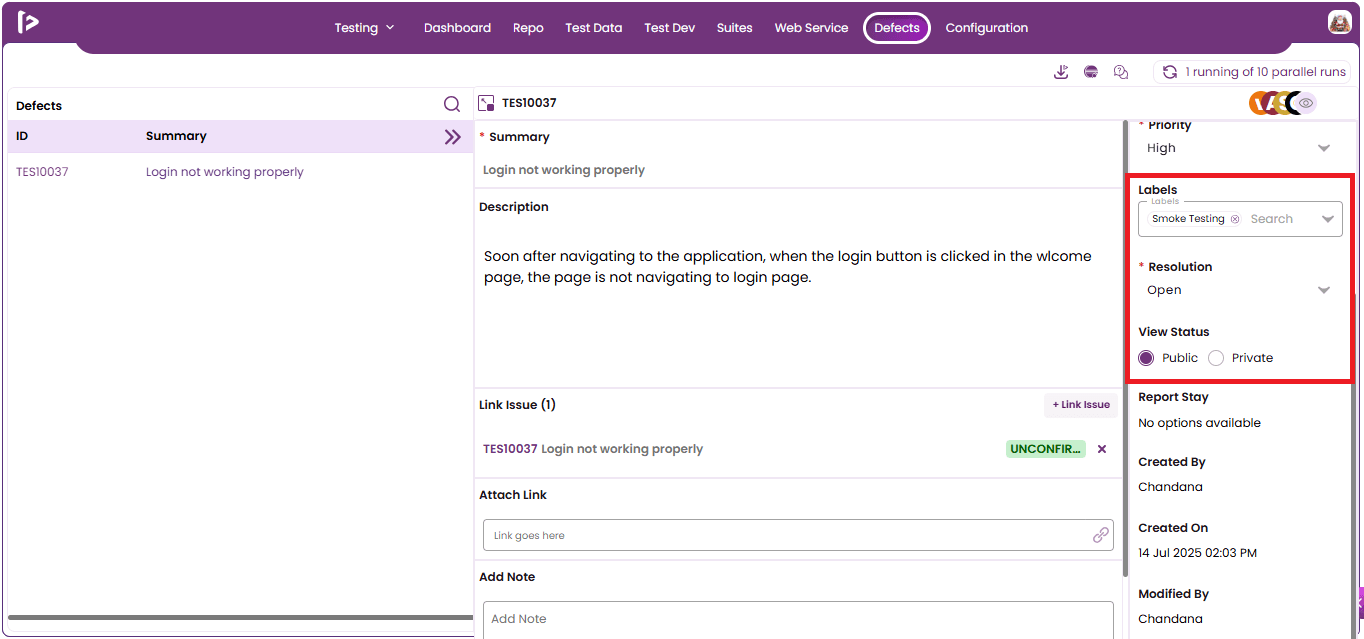Go to the Dashboard tab

pyautogui.click(x=457, y=28)
